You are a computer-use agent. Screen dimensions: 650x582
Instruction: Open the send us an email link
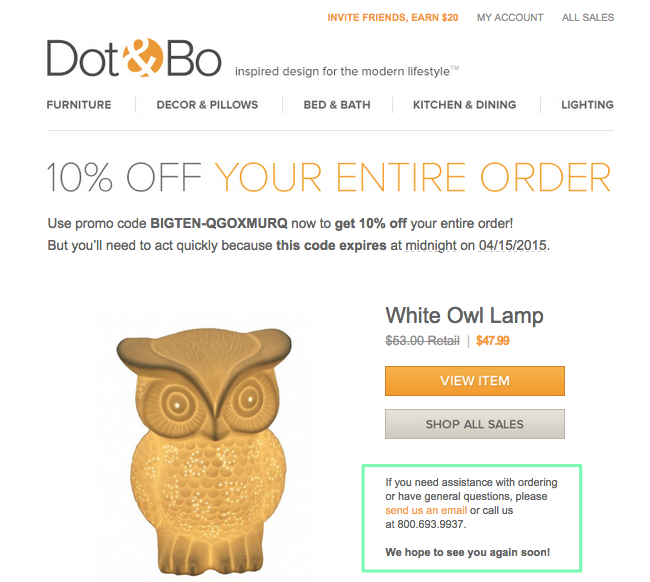pyautogui.click(x=426, y=510)
